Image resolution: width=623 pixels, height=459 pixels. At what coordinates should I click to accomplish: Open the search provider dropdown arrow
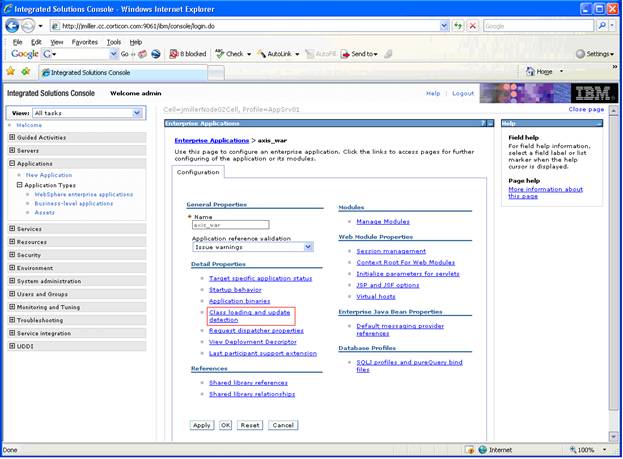click(x=612, y=26)
